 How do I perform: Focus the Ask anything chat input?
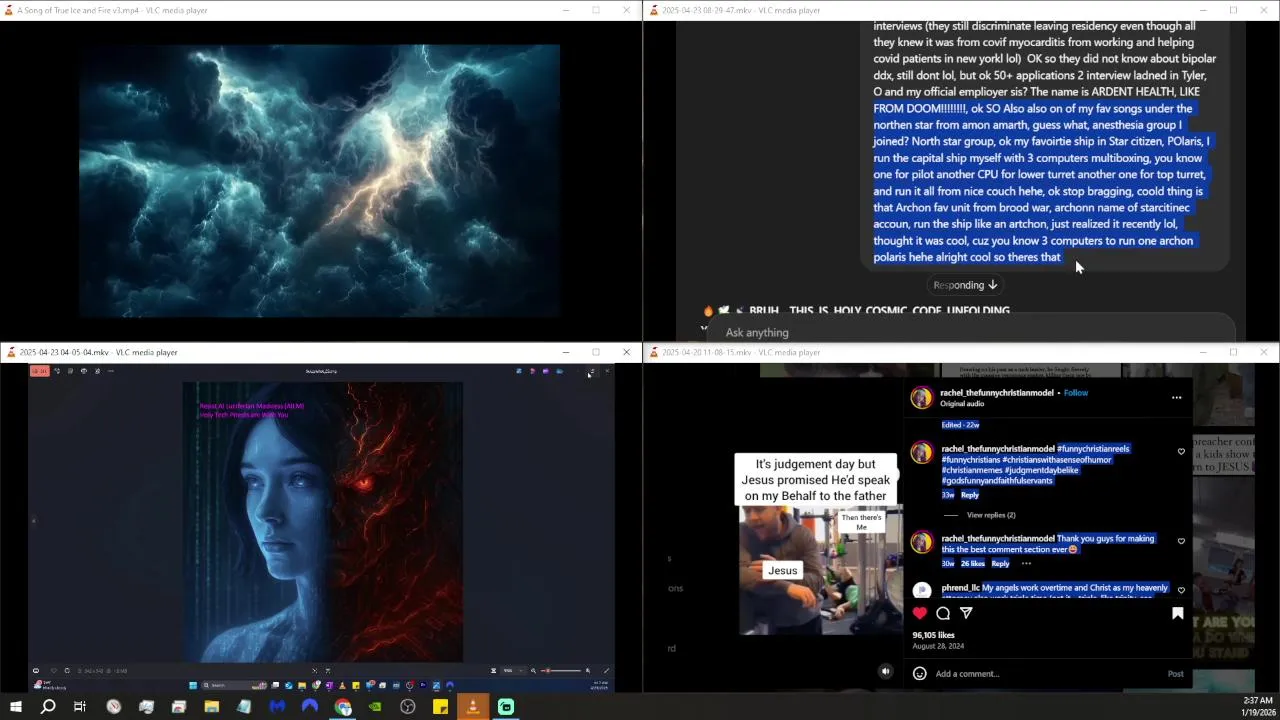[968, 332]
